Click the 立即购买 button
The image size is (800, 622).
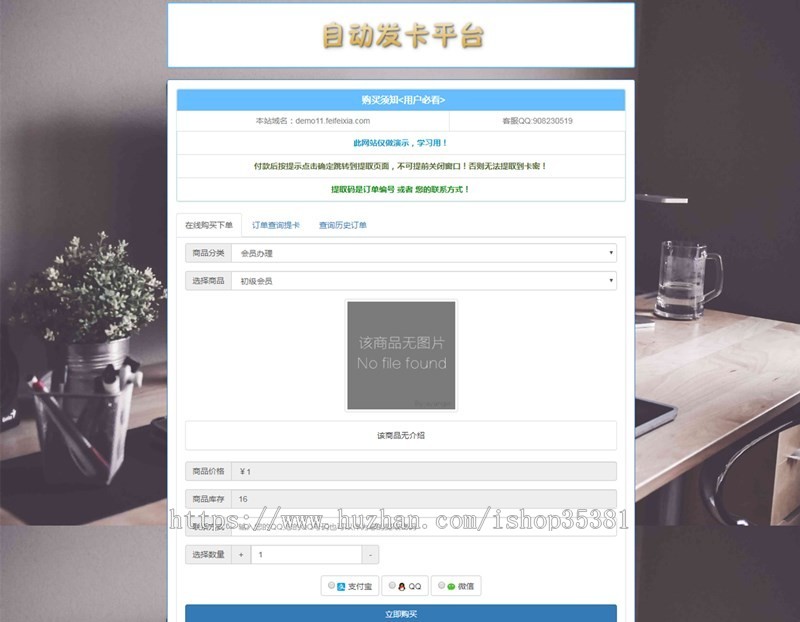401,613
